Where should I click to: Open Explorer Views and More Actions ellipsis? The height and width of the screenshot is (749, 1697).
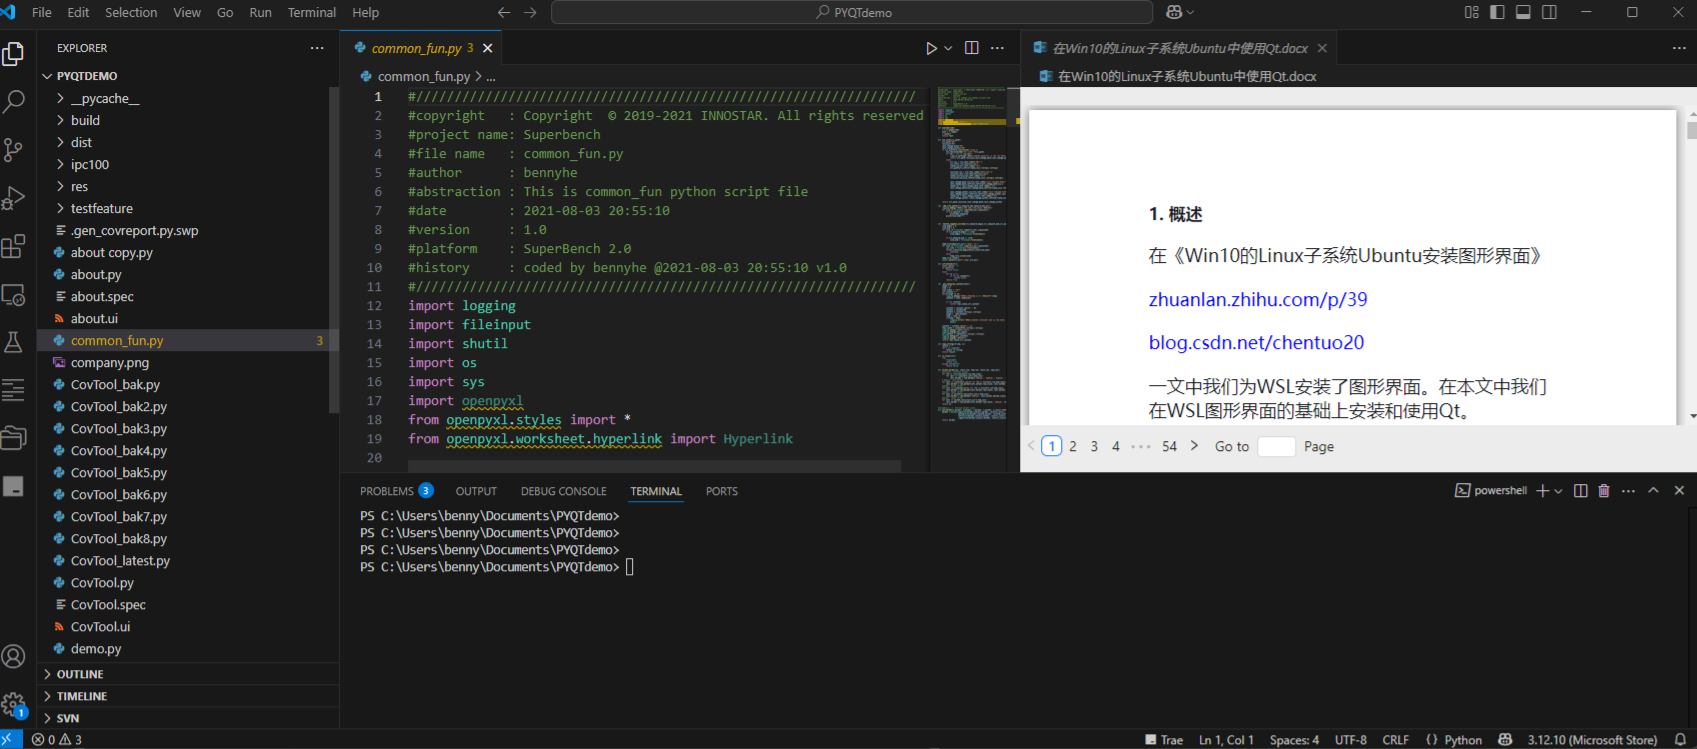pyautogui.click(x=317, y=48)
